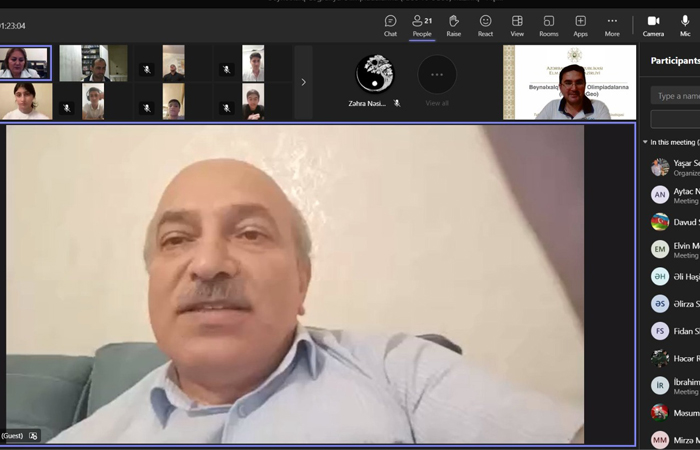
Task: Open the React emoji options
Action: pyautogui.click(x=485, y=26)
